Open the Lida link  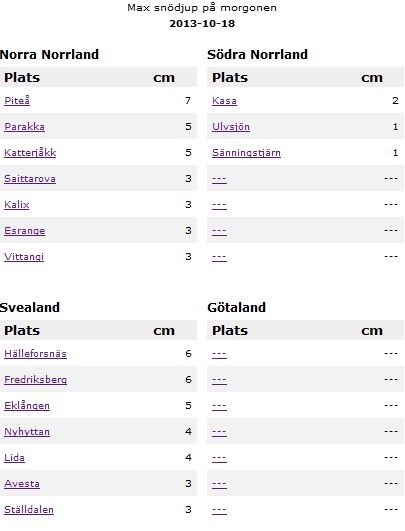coord(14,458)
